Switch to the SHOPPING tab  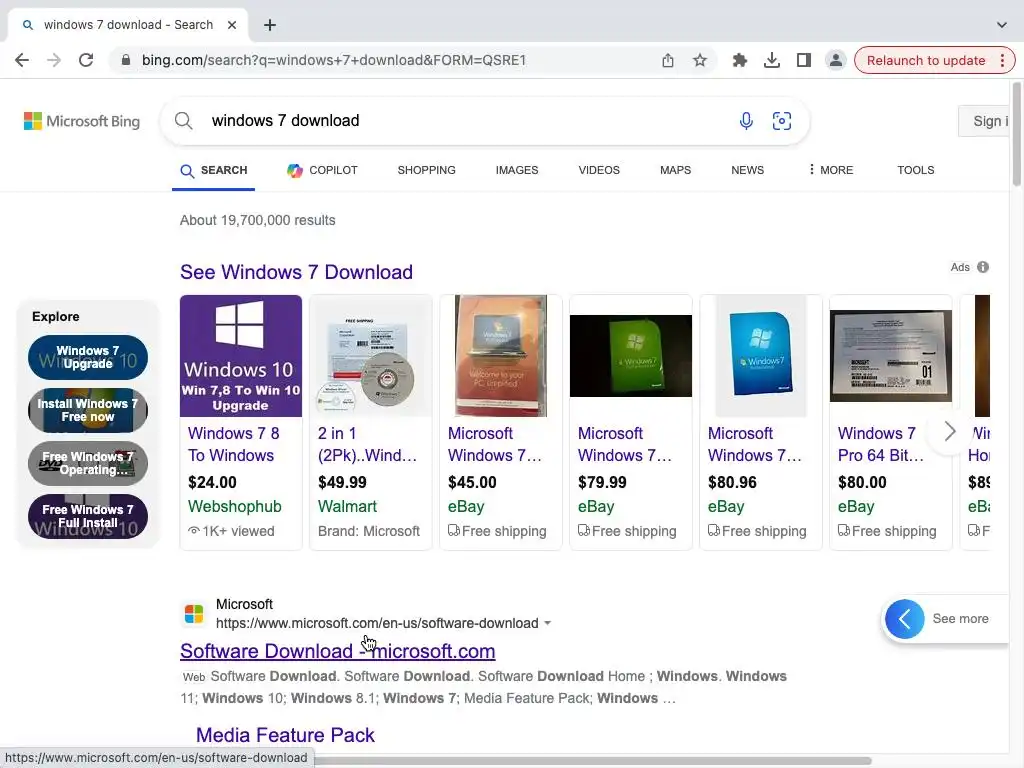tap(426, 170)
